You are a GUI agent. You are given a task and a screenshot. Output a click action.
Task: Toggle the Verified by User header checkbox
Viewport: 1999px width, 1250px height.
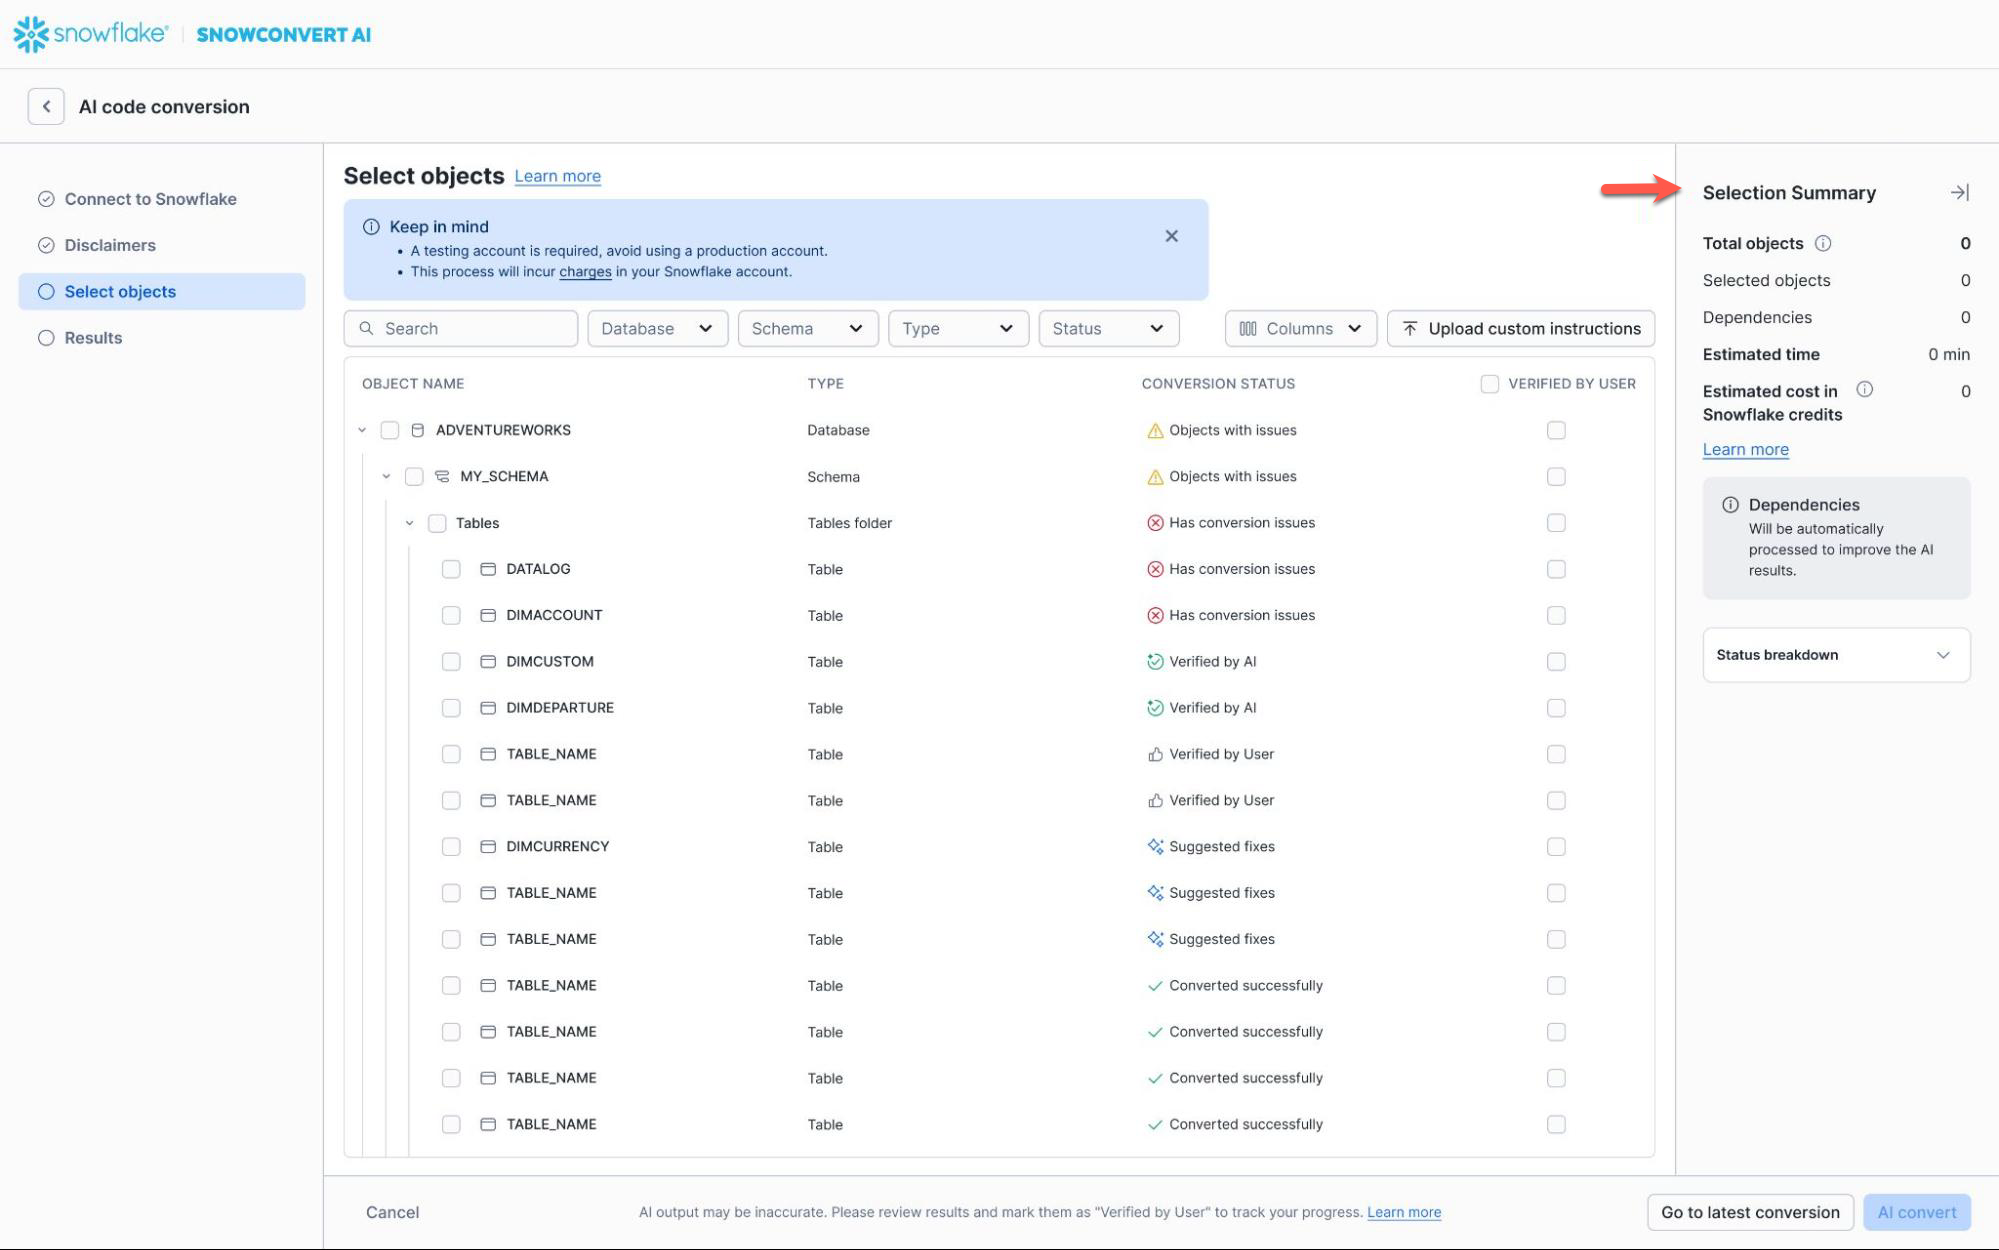coord(1489,384)
